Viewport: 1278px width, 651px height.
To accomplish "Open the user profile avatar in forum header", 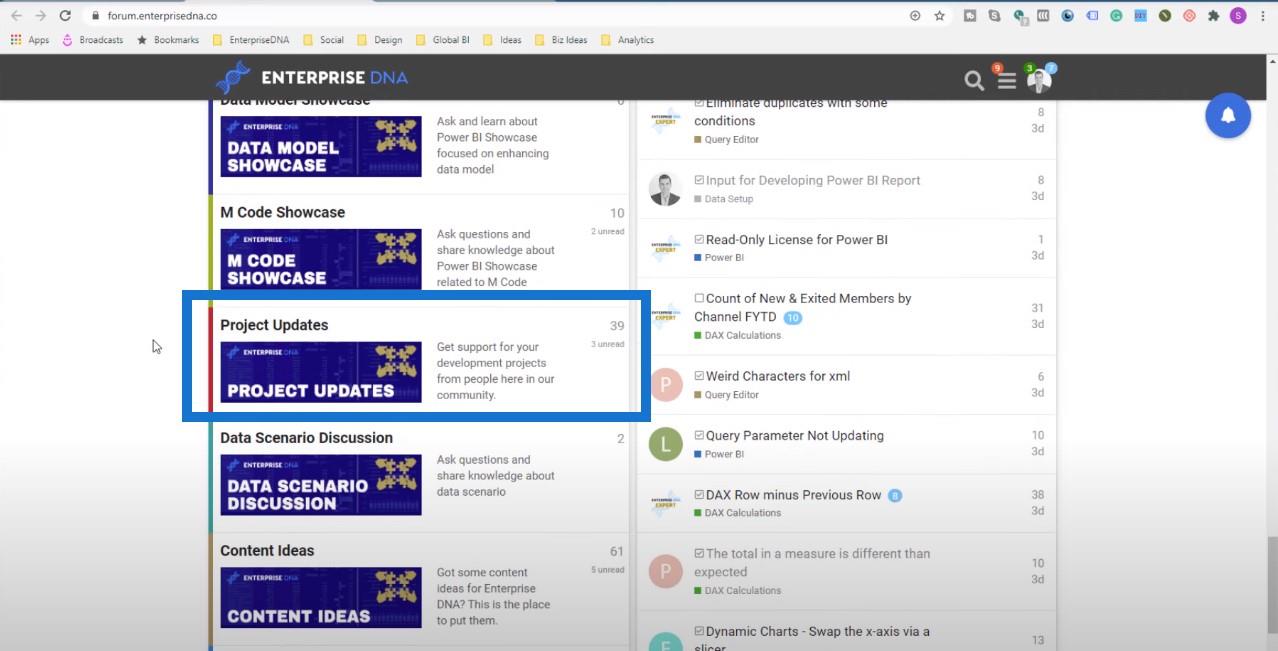I will 1039,80.
